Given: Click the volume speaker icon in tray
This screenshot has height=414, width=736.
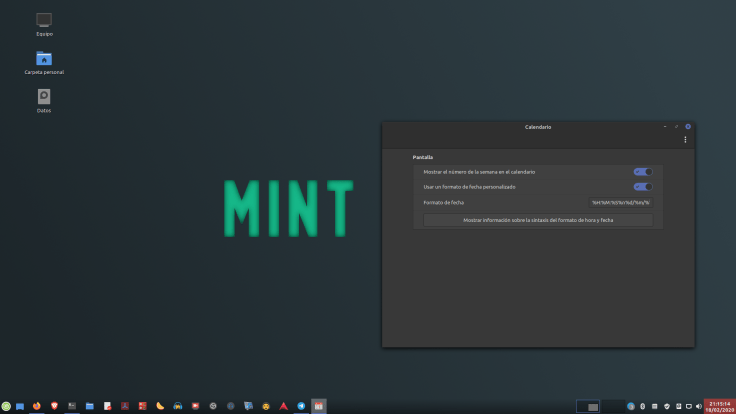Looking at the screenshot, I should [x=699, y=406].
